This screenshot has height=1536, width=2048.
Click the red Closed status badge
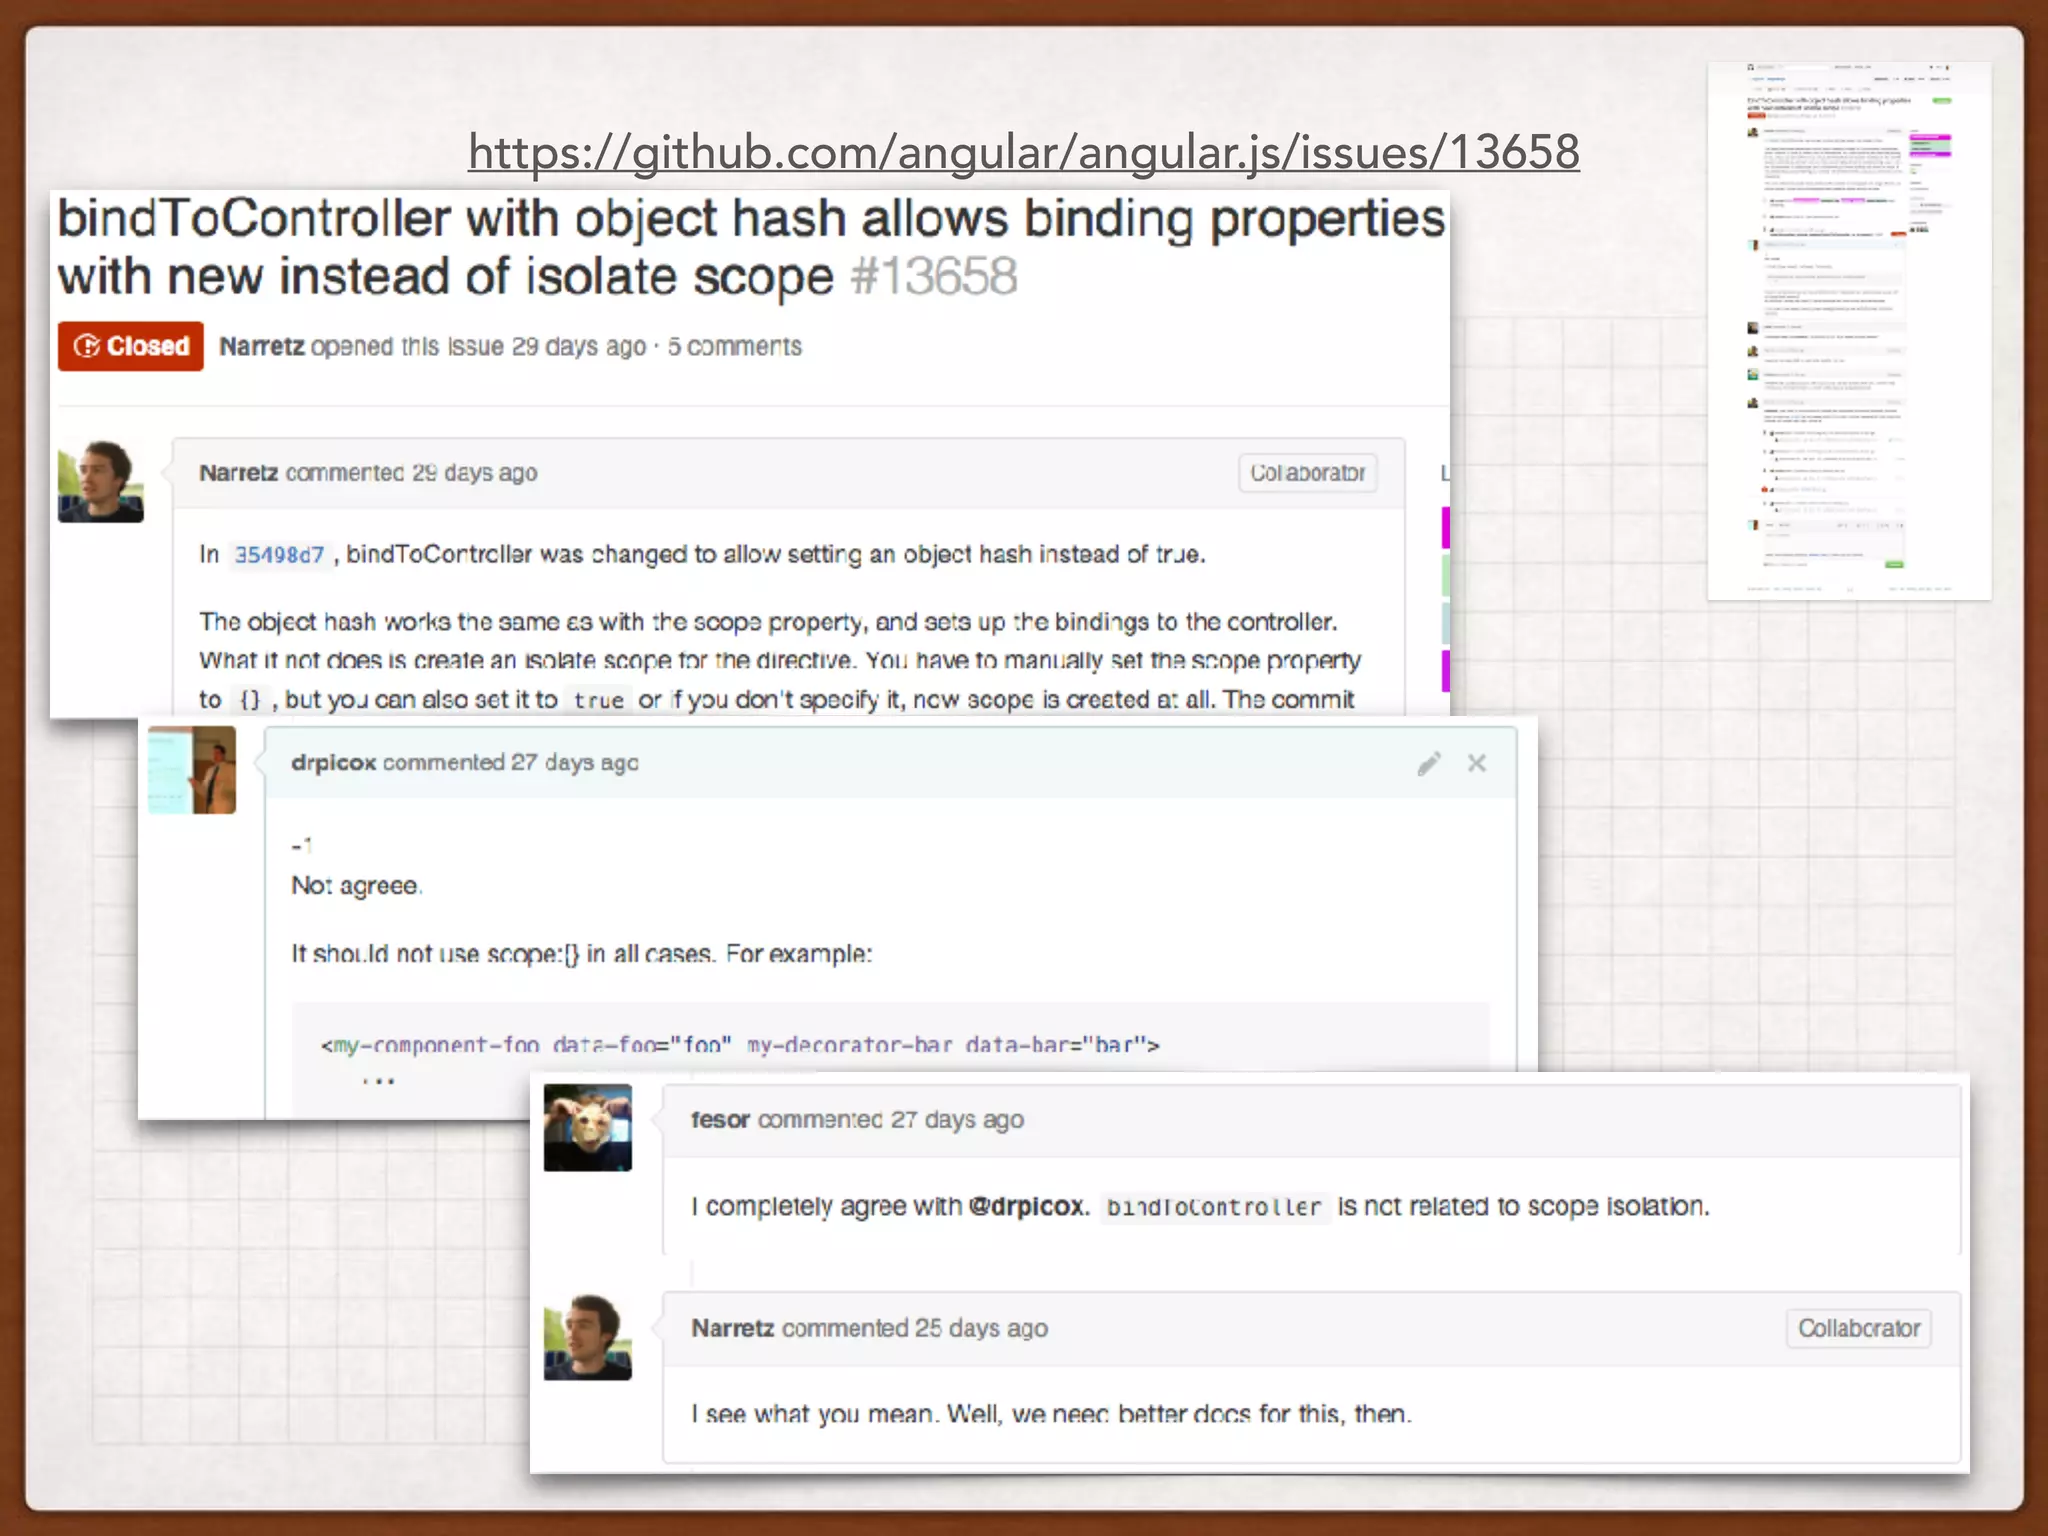click(x=131, y=346)
